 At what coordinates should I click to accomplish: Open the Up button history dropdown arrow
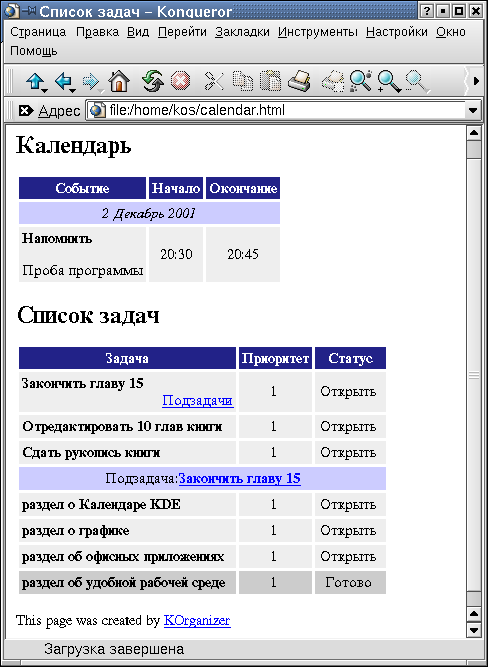[x=44, y=90]
